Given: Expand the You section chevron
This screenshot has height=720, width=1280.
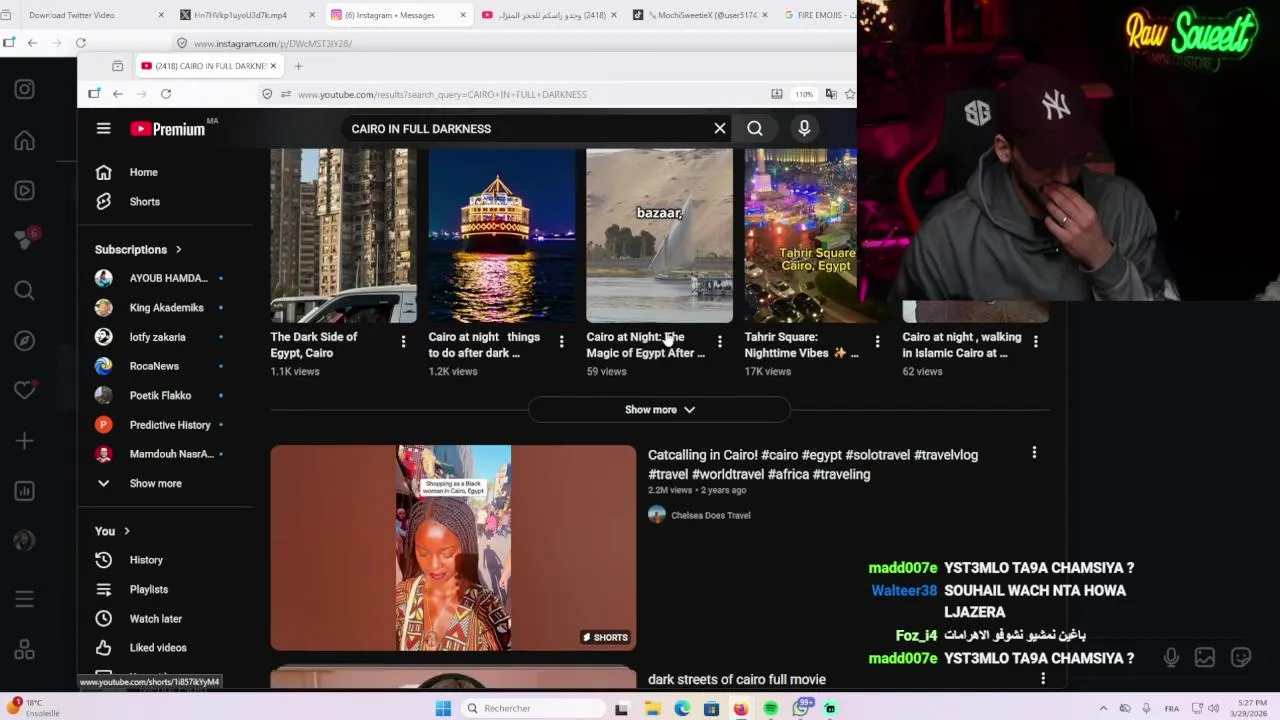Looking at the screenshot, I should [127, 531].
